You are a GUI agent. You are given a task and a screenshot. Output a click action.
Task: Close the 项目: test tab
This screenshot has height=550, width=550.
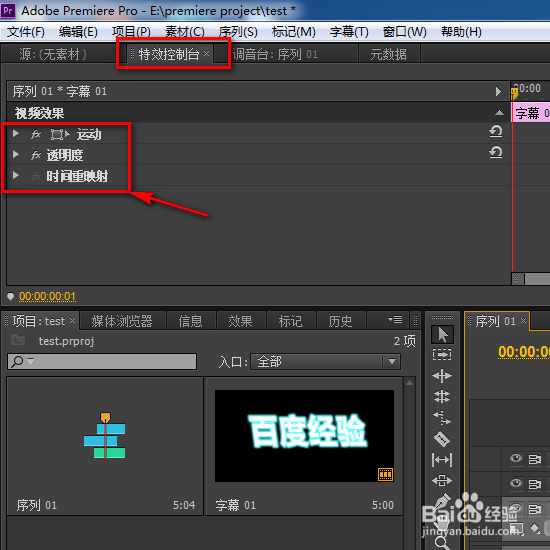(x=72, y=320)
